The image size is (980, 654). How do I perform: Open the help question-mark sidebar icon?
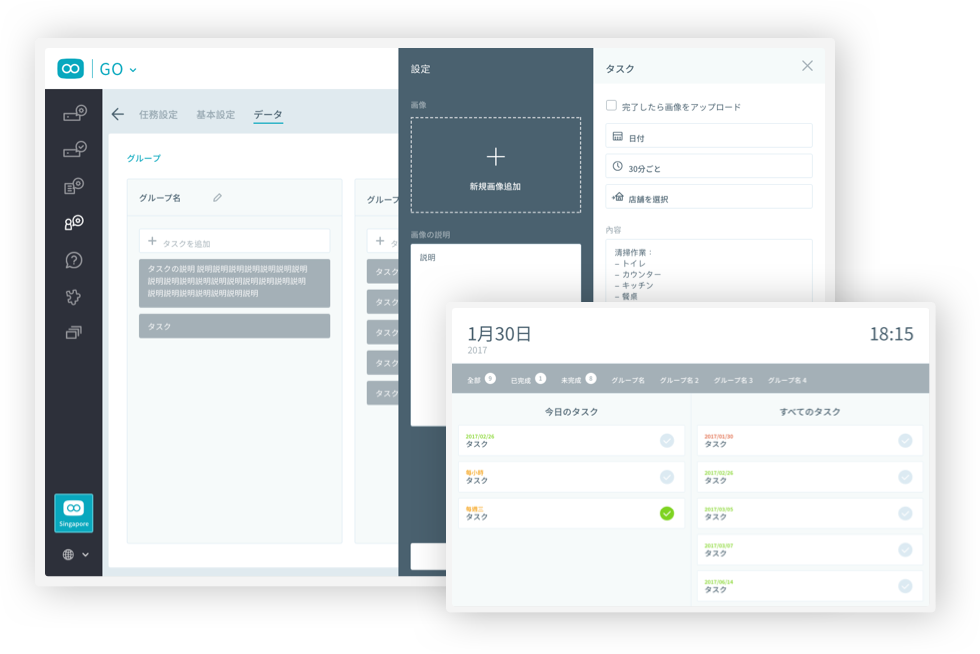[x=73, y=260]
